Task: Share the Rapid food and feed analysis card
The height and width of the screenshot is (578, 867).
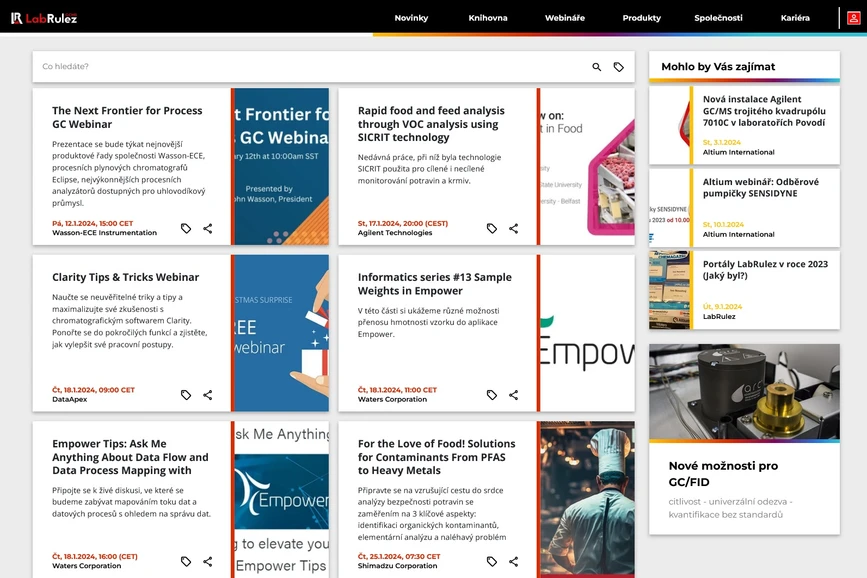Action: [x=514, y=229]
